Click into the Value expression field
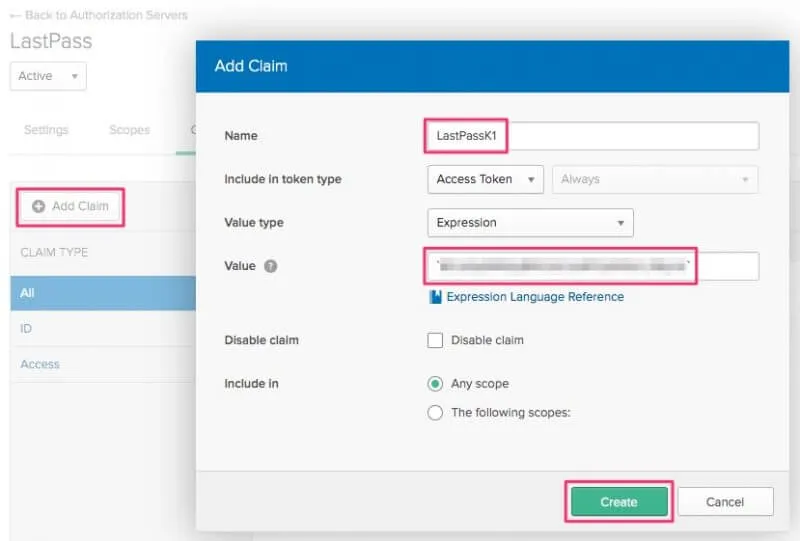 593,266
